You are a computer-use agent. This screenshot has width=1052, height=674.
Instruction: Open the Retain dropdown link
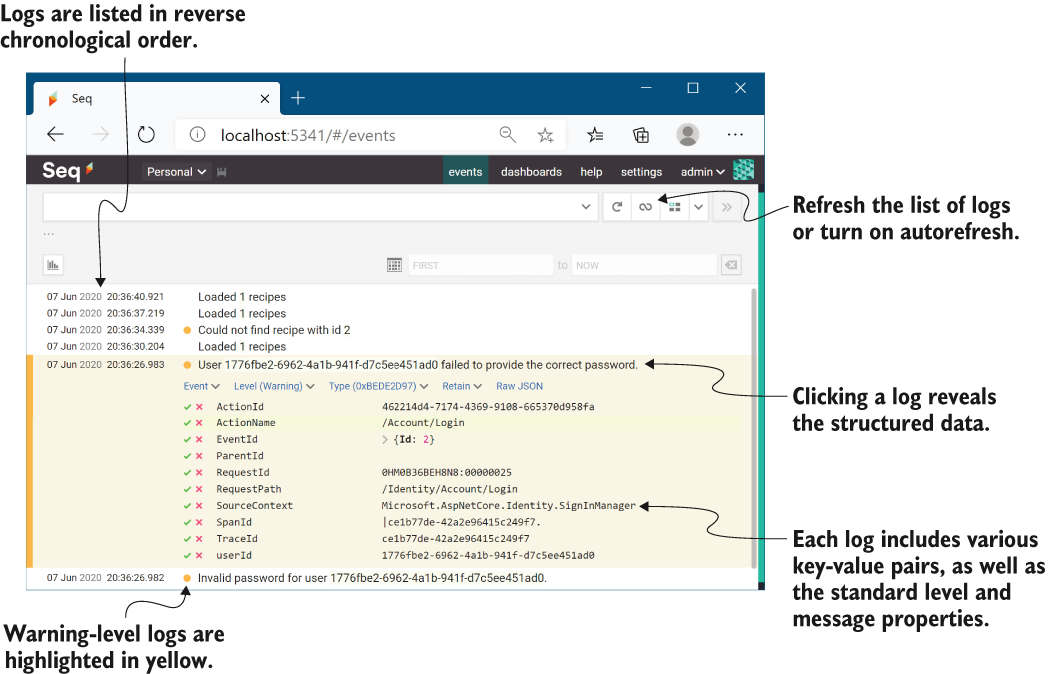point(462,386)
